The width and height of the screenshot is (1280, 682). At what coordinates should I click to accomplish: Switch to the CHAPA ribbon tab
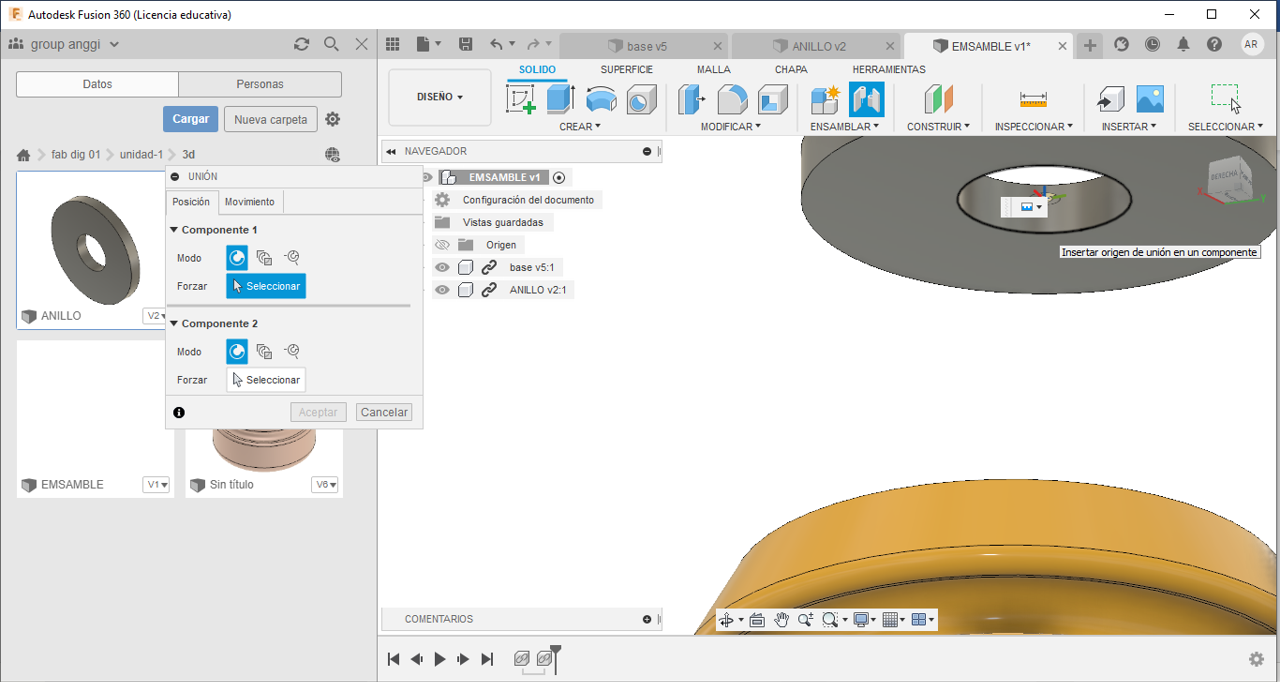(x=791, y=70)
